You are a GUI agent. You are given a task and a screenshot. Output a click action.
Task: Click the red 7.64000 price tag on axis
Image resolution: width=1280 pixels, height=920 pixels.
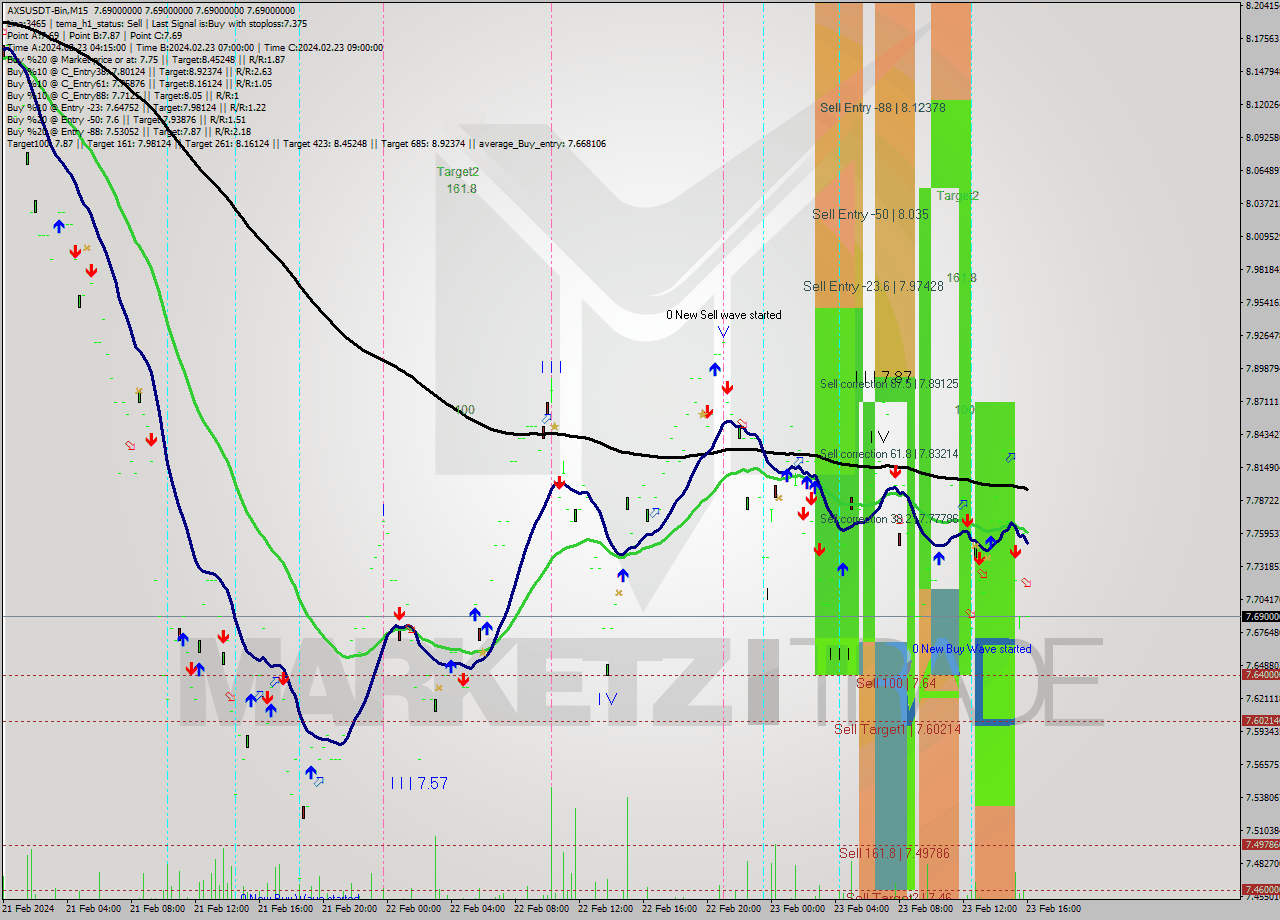click(x=1260, y=675)
